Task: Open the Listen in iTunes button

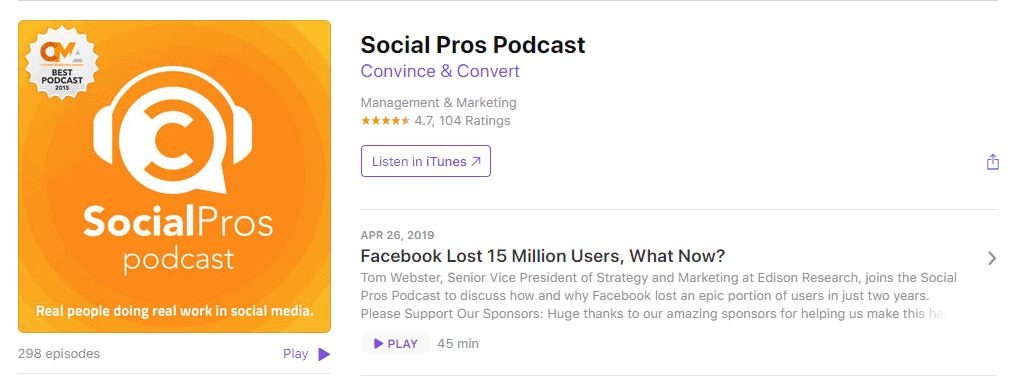Action: point(426,161)
